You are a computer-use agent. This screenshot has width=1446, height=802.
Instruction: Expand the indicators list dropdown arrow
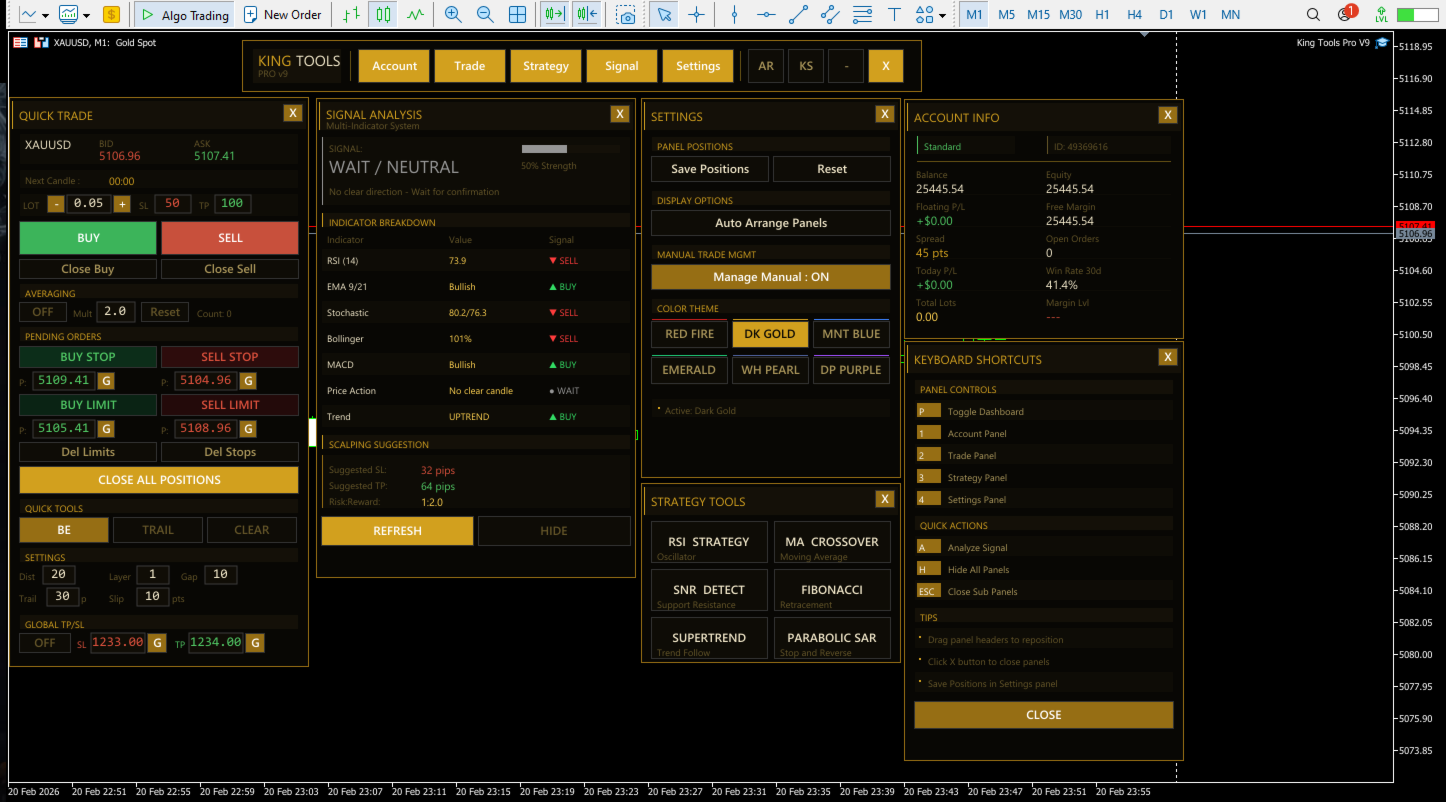[87, 15]
